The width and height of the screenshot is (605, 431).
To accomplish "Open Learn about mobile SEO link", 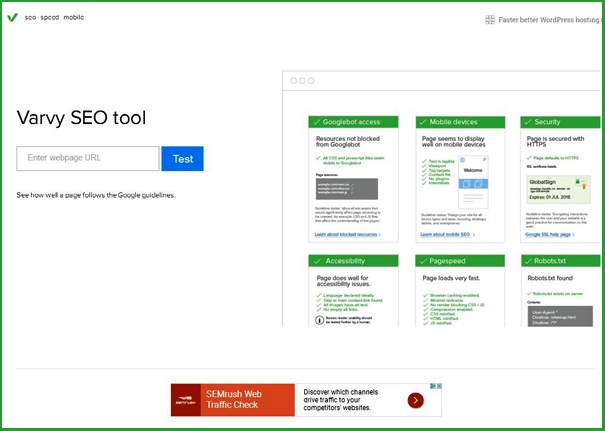I will pyautogui.click(x=447, y=235).
